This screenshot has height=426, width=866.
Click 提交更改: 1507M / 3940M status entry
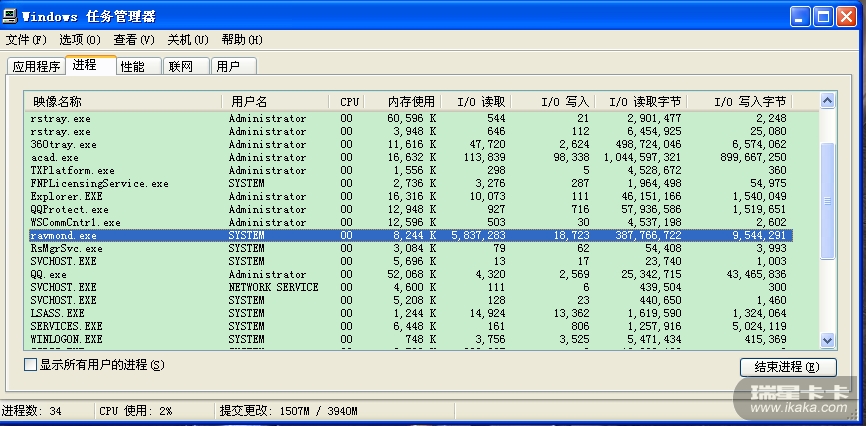[x=288, y=411]
